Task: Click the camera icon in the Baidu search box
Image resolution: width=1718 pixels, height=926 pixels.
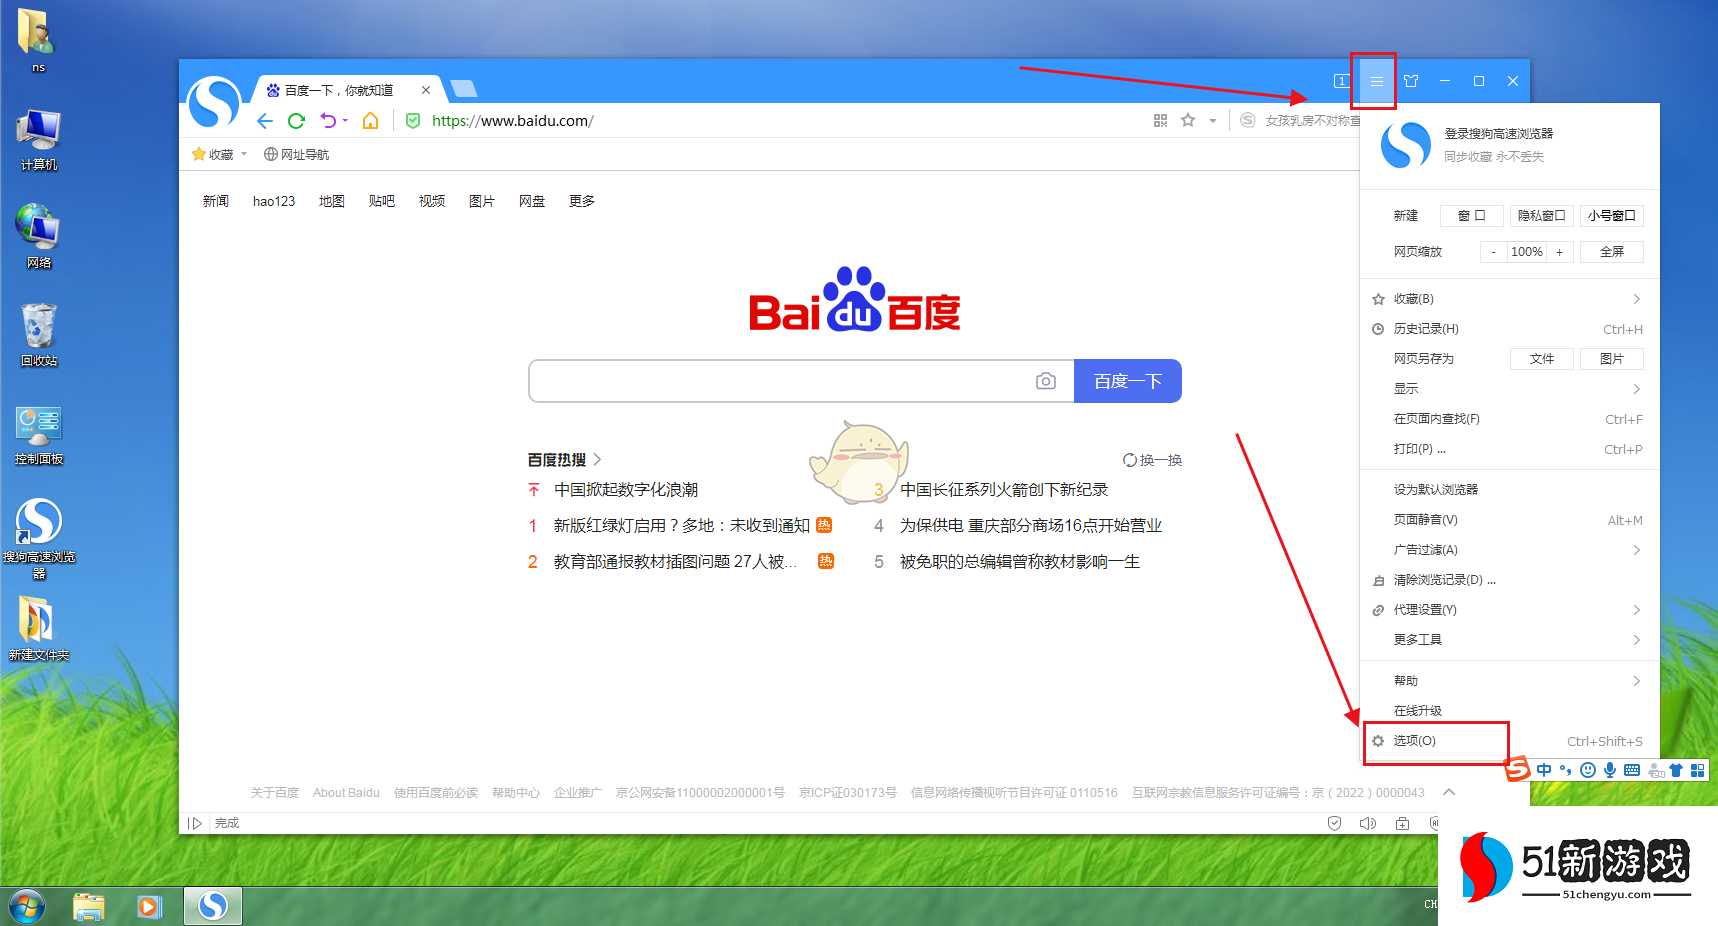Action: tap(1046, 381)
